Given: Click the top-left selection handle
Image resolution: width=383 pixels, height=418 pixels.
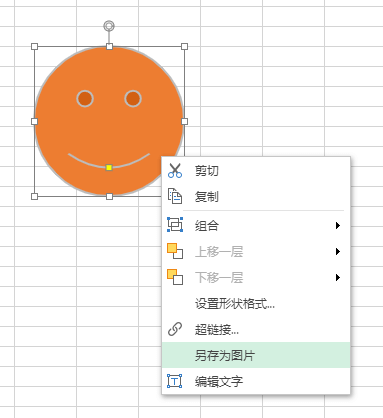Looking at the screenshot, I should 34,46.
